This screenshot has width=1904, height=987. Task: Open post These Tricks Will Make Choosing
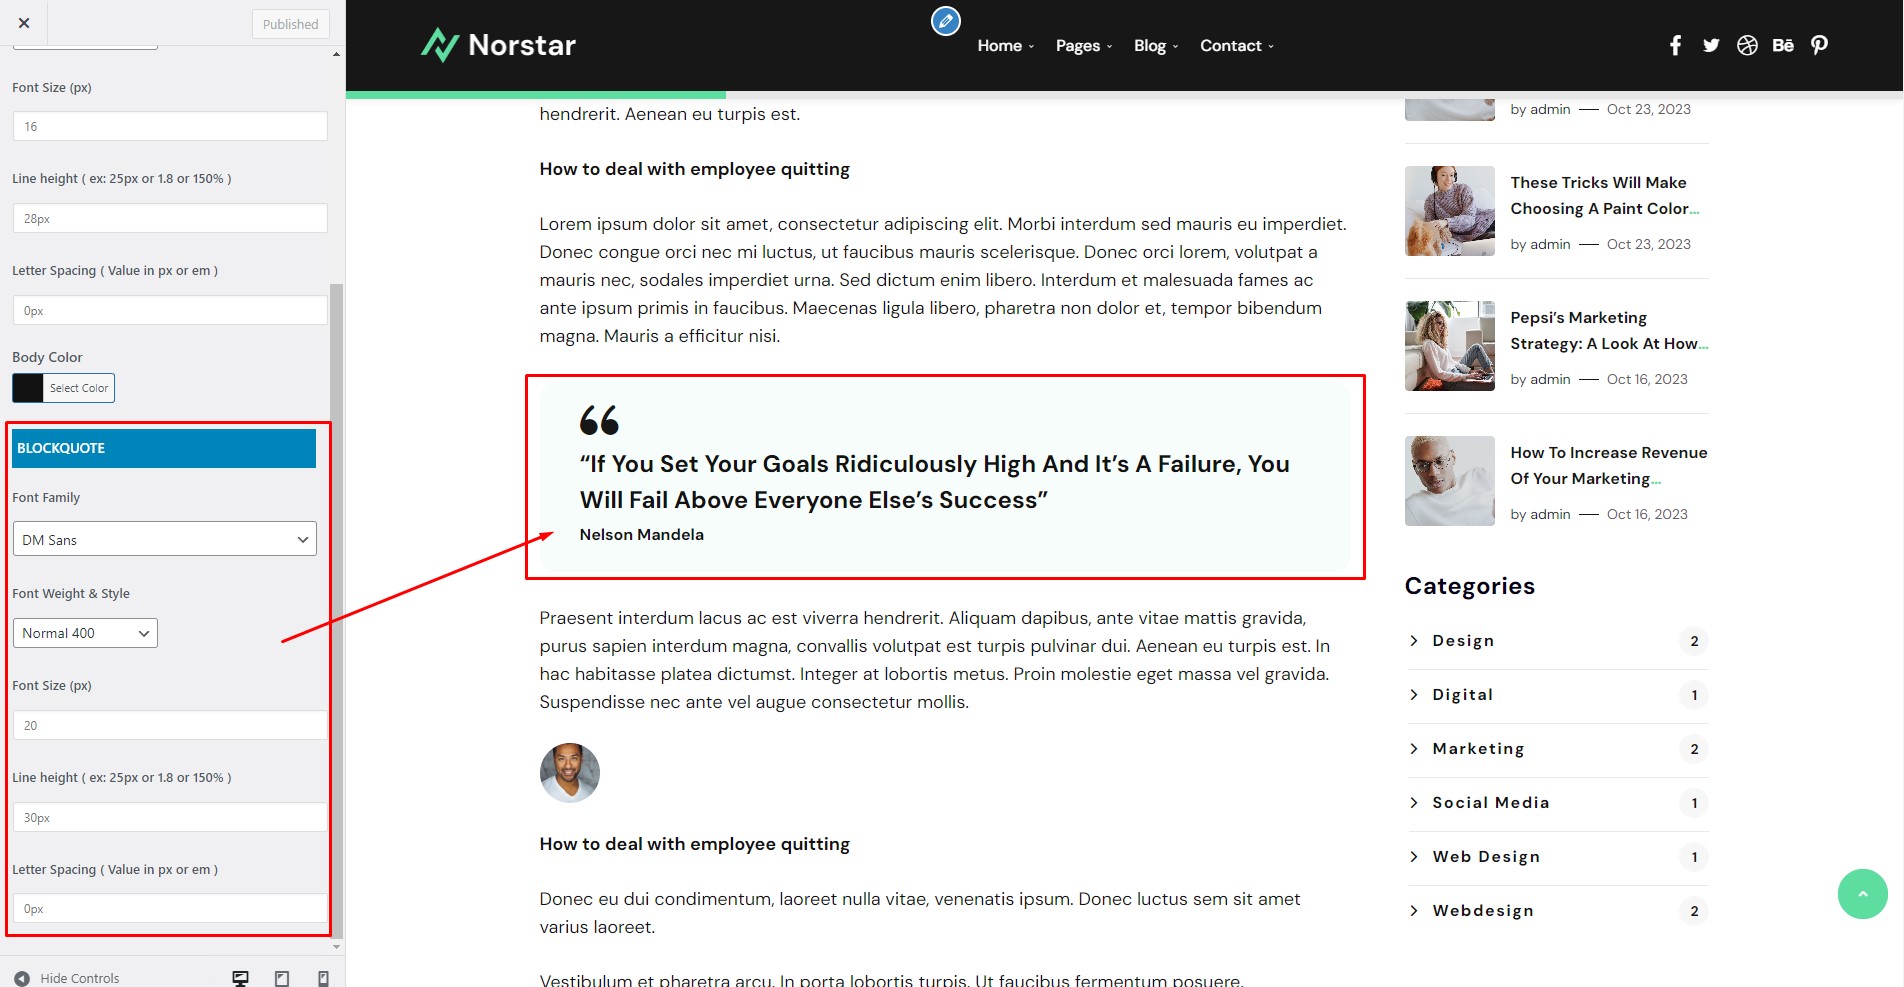1605,196
